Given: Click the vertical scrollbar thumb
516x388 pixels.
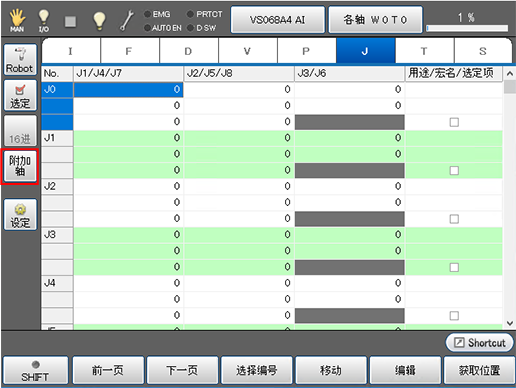Looking at the screenshot, I should (x=510, y=87).
